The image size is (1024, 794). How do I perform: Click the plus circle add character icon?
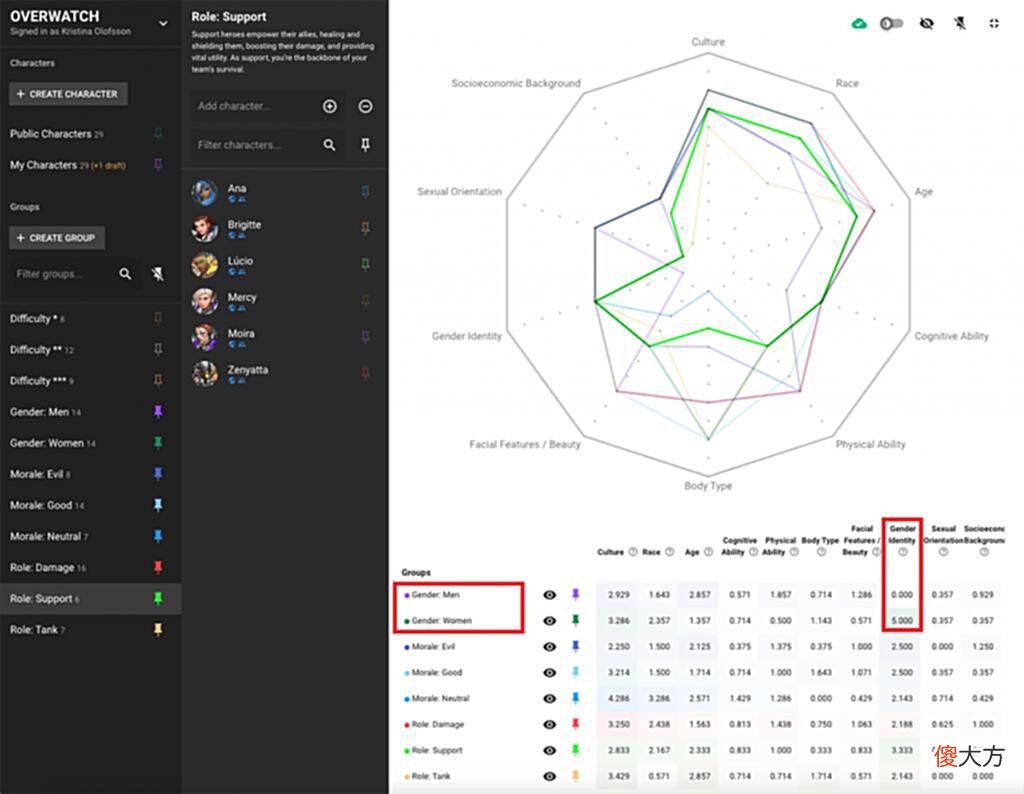330,106
